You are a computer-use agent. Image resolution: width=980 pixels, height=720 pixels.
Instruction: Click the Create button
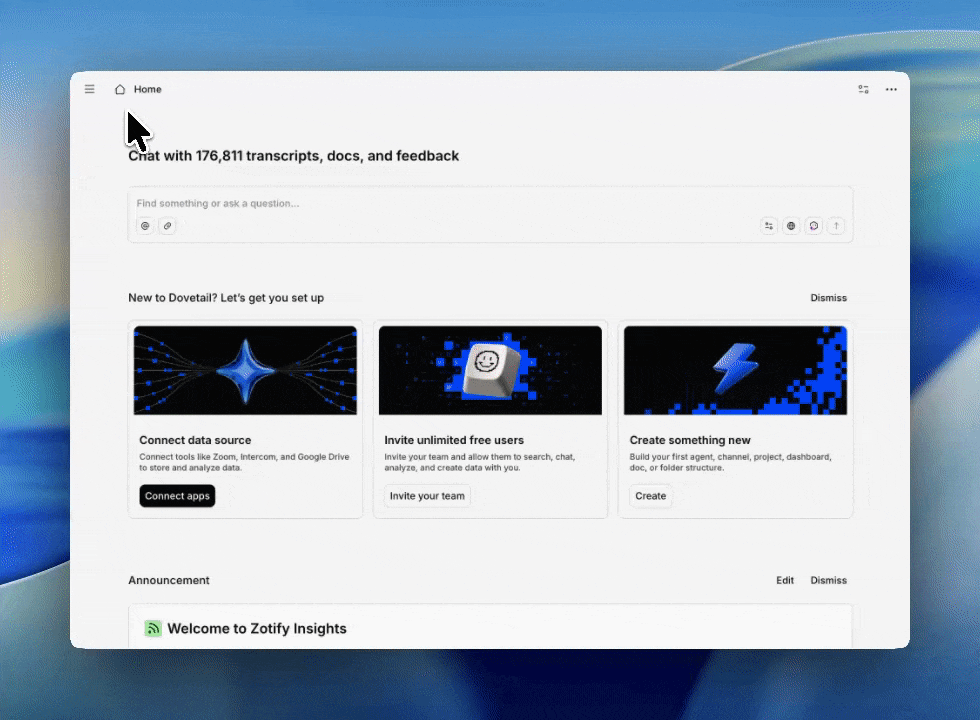coord(651,496)
